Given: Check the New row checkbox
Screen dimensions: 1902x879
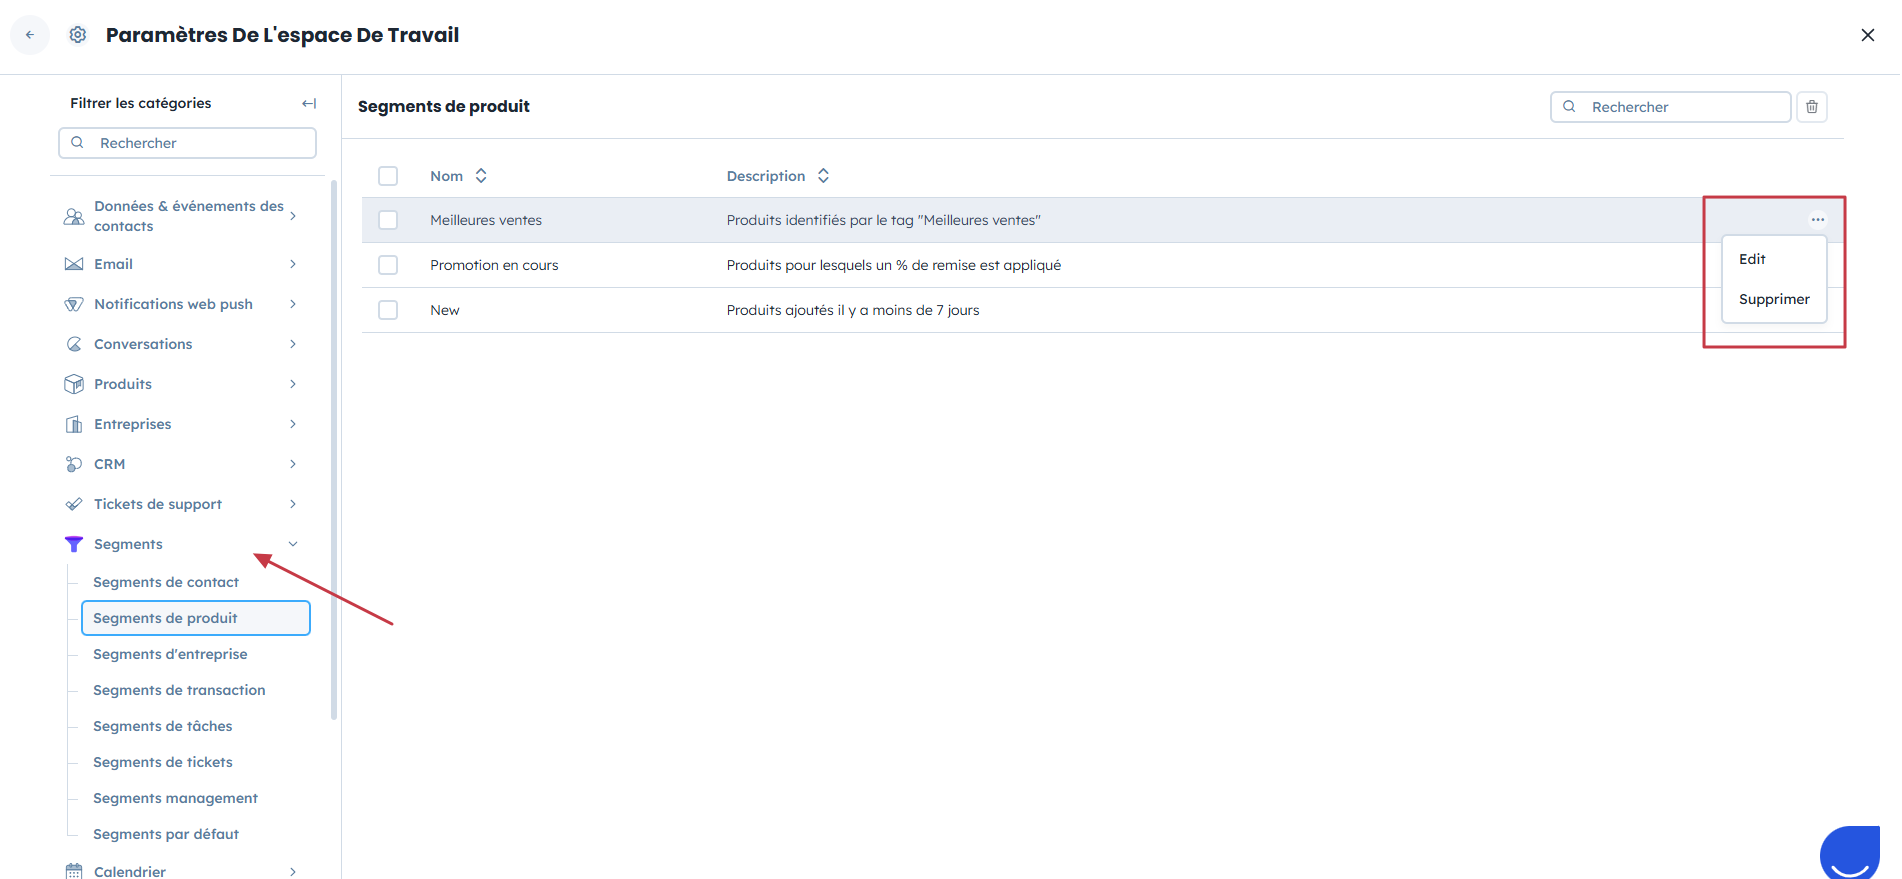Looking at the screenshot, I should 388,310.
